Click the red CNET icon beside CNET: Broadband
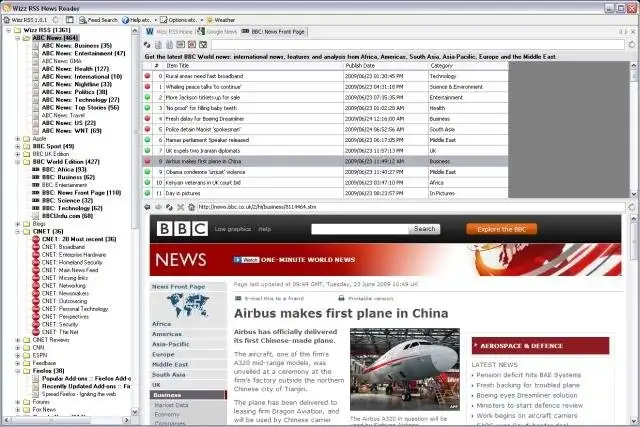 [36, 247]
